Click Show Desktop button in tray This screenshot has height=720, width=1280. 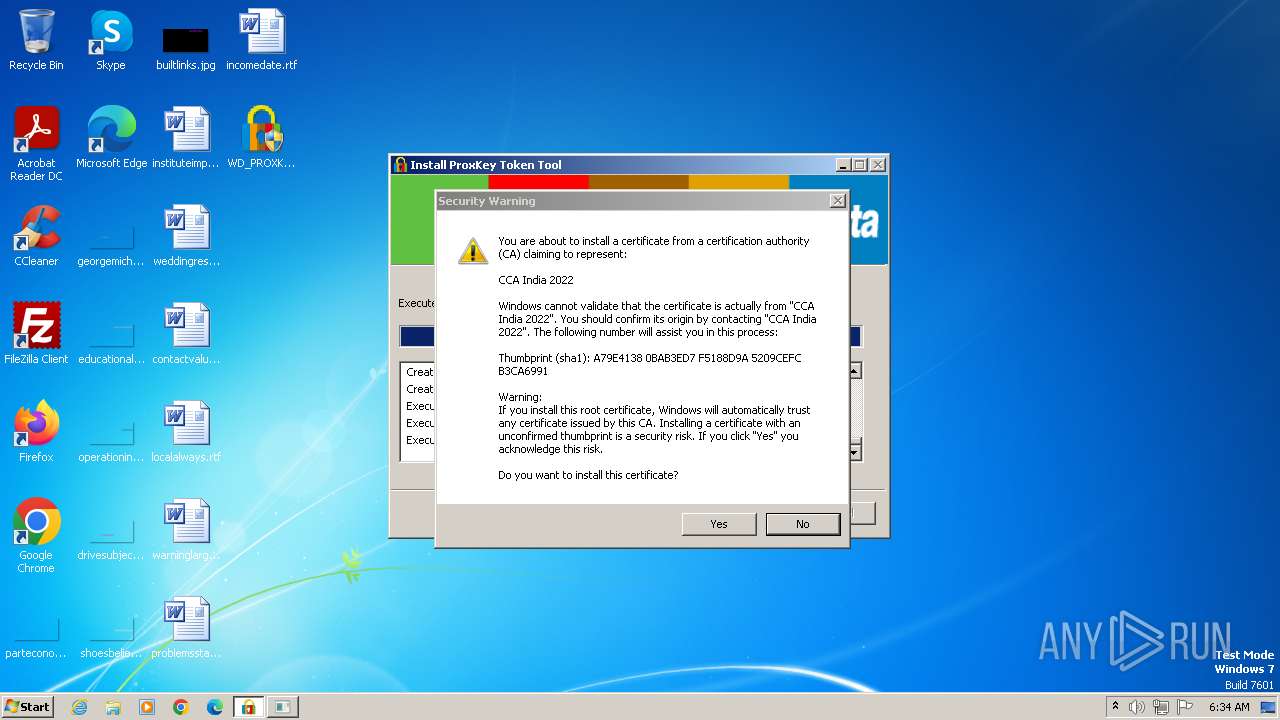1269,707
